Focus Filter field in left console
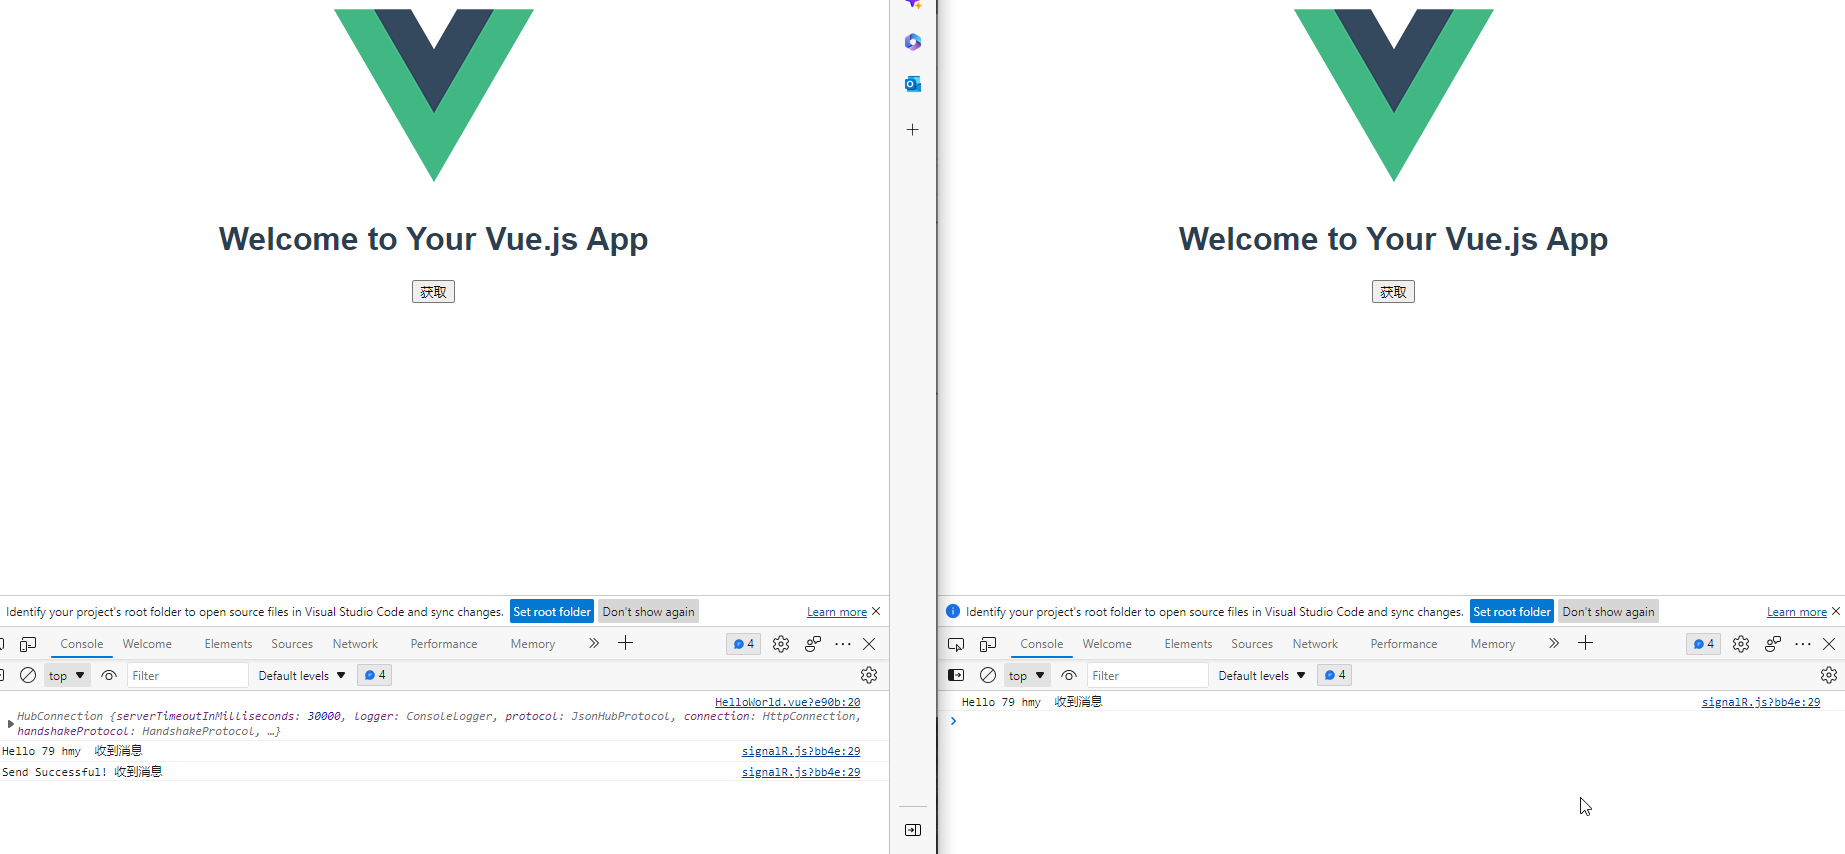 point(187,675)
